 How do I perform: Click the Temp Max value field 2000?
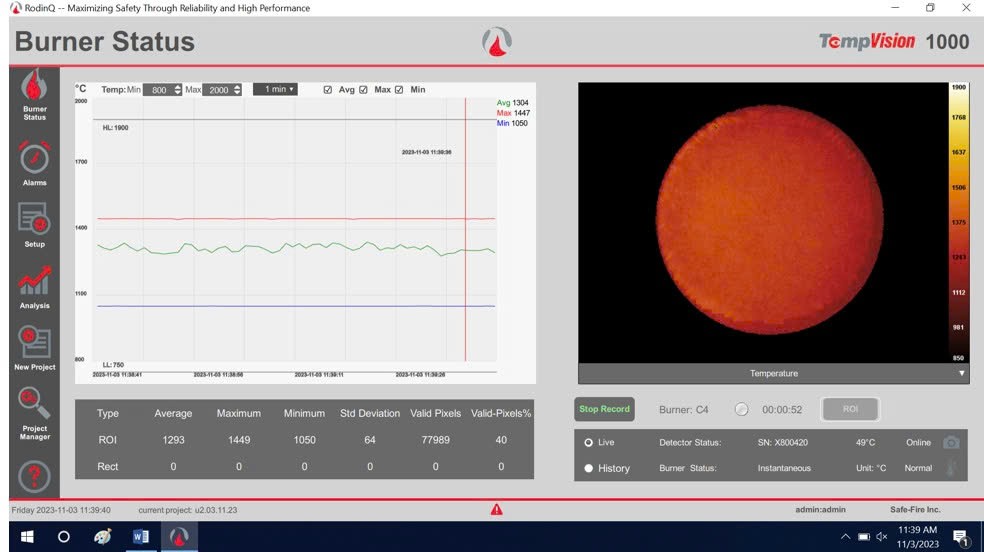[x=218, y=90]
